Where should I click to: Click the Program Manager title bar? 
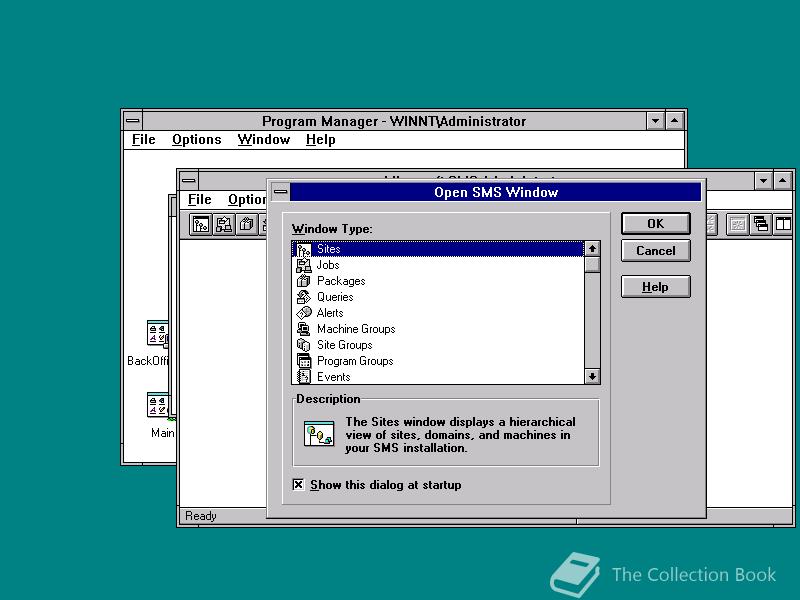pyautogui.click(x=394, y=121)
